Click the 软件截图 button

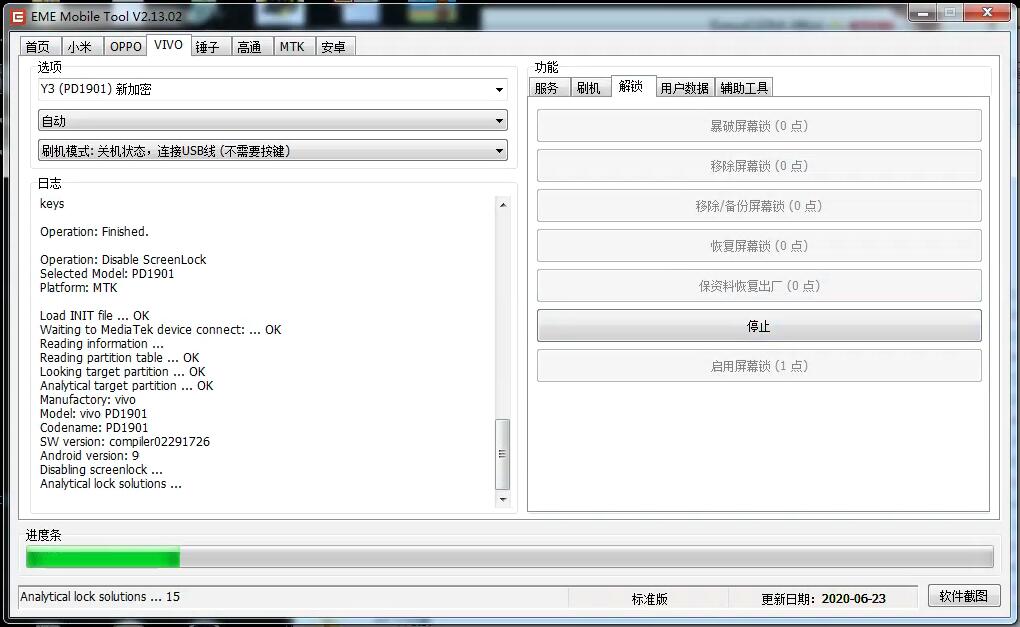[964, 596]
